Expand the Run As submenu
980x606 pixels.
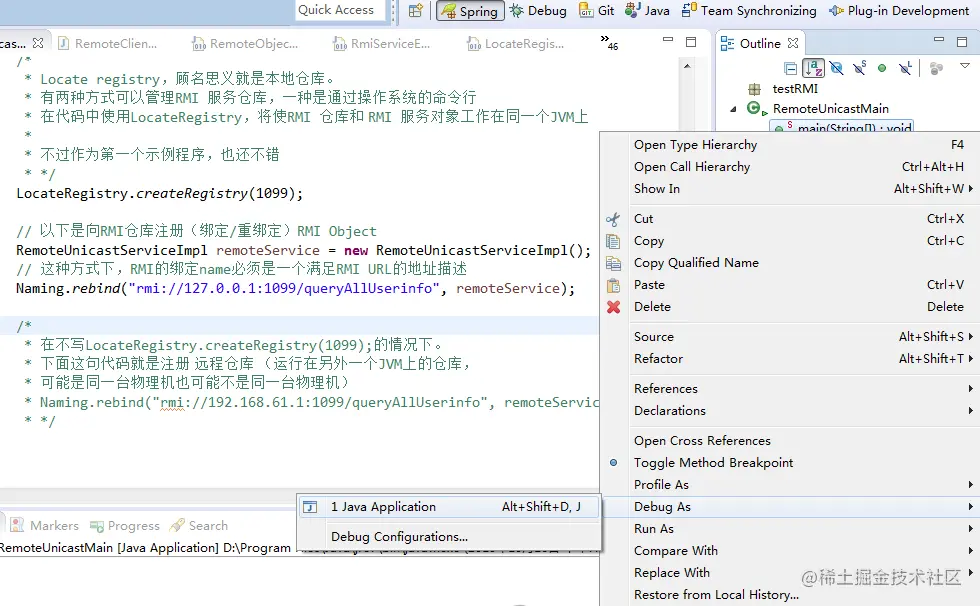[789, 529]
